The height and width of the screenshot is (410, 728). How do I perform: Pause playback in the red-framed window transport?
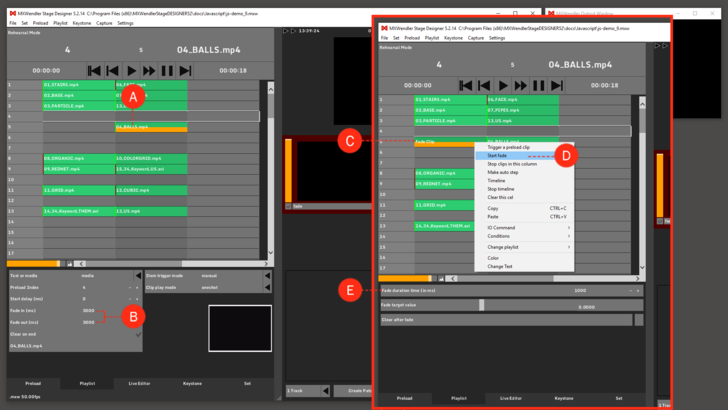[x=539, y=85]
